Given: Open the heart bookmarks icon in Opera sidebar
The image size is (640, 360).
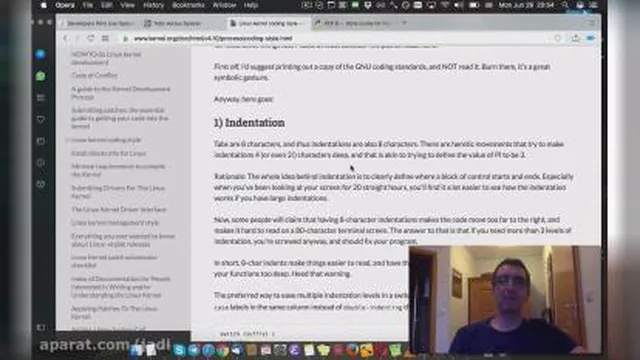Looking at the screenshot, I should point(40,120).
